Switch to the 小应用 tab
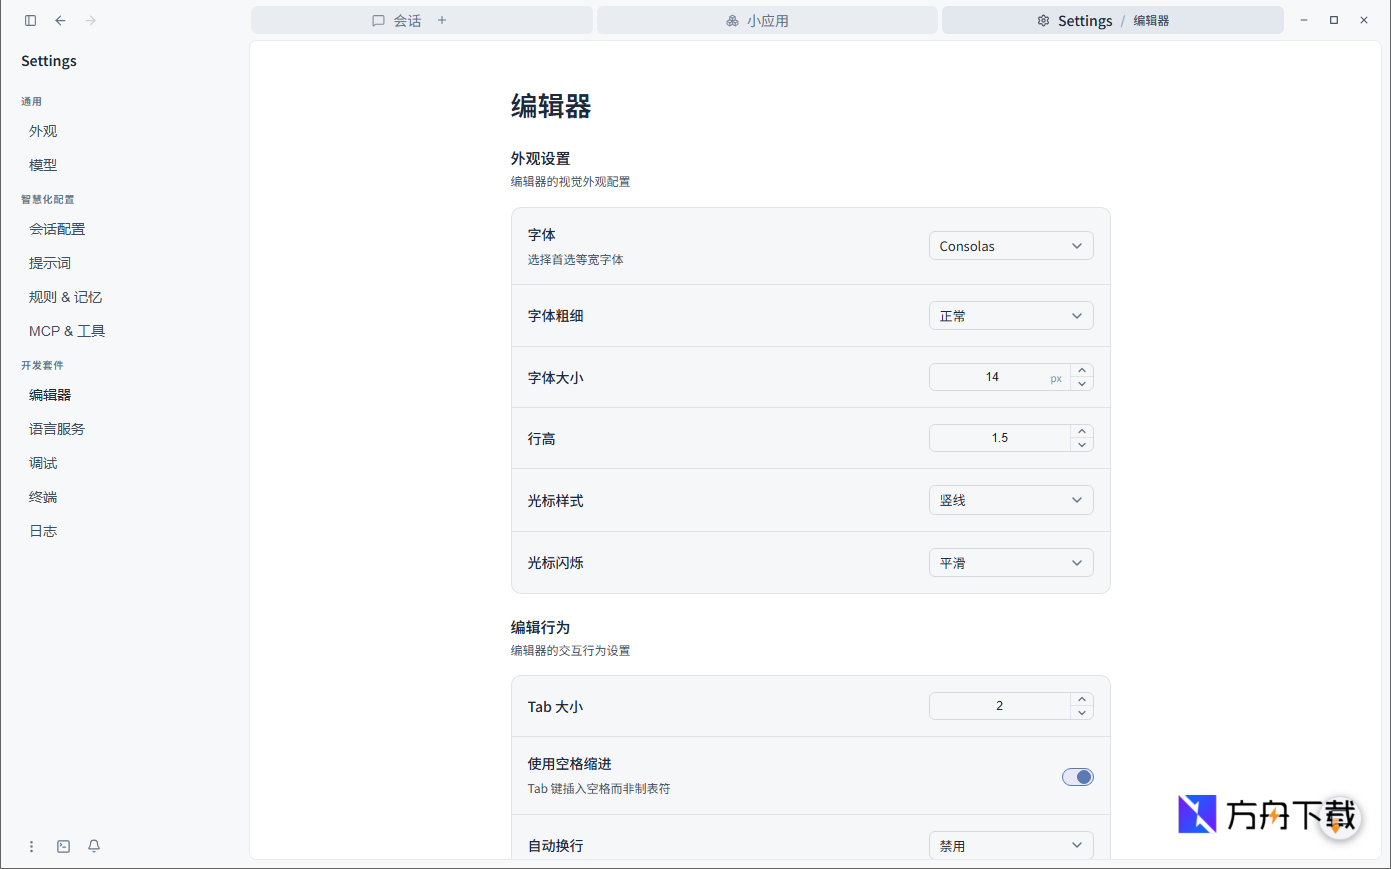Viewport: 1391px width, 869px height. pyautogui.click(x=767, y=20)
